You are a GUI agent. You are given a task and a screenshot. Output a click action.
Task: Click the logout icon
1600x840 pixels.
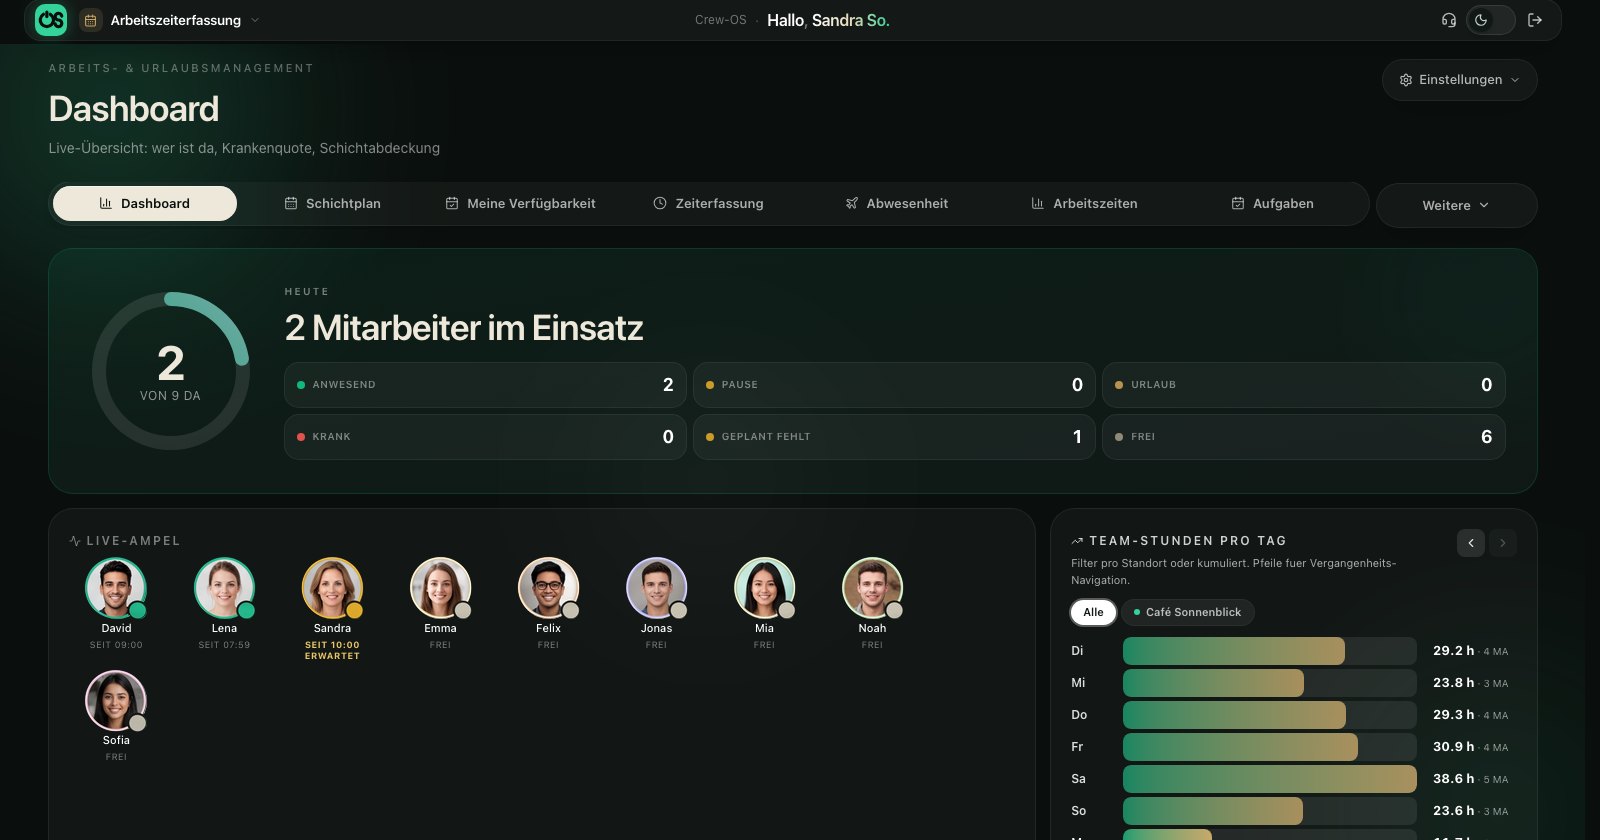(1535, 20)
